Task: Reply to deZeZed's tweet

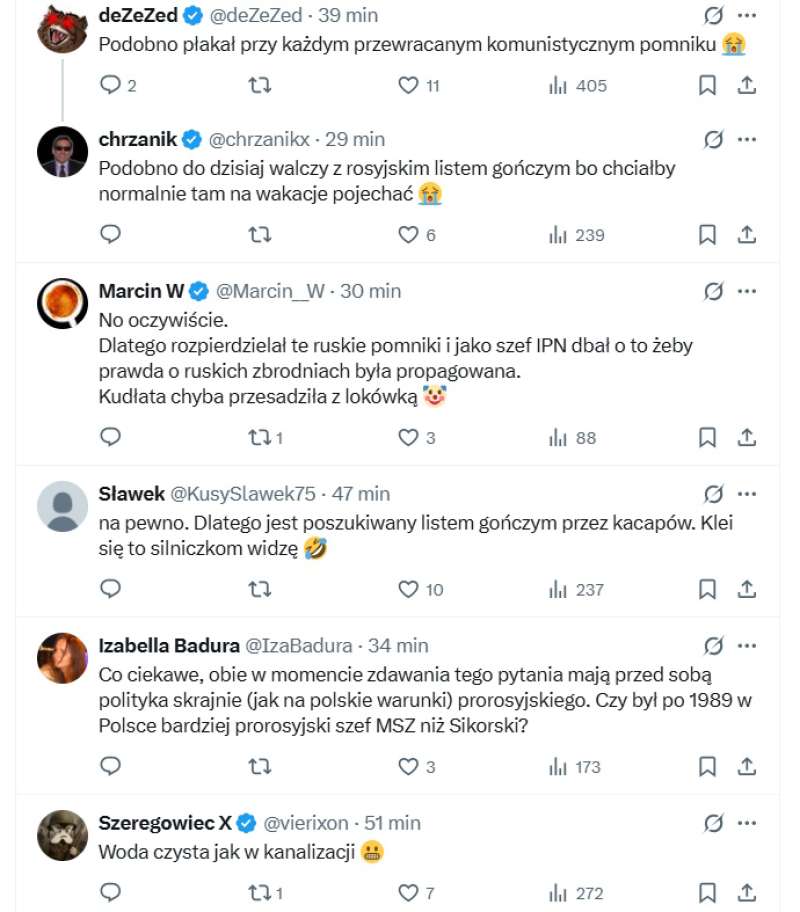Action: 111,86
